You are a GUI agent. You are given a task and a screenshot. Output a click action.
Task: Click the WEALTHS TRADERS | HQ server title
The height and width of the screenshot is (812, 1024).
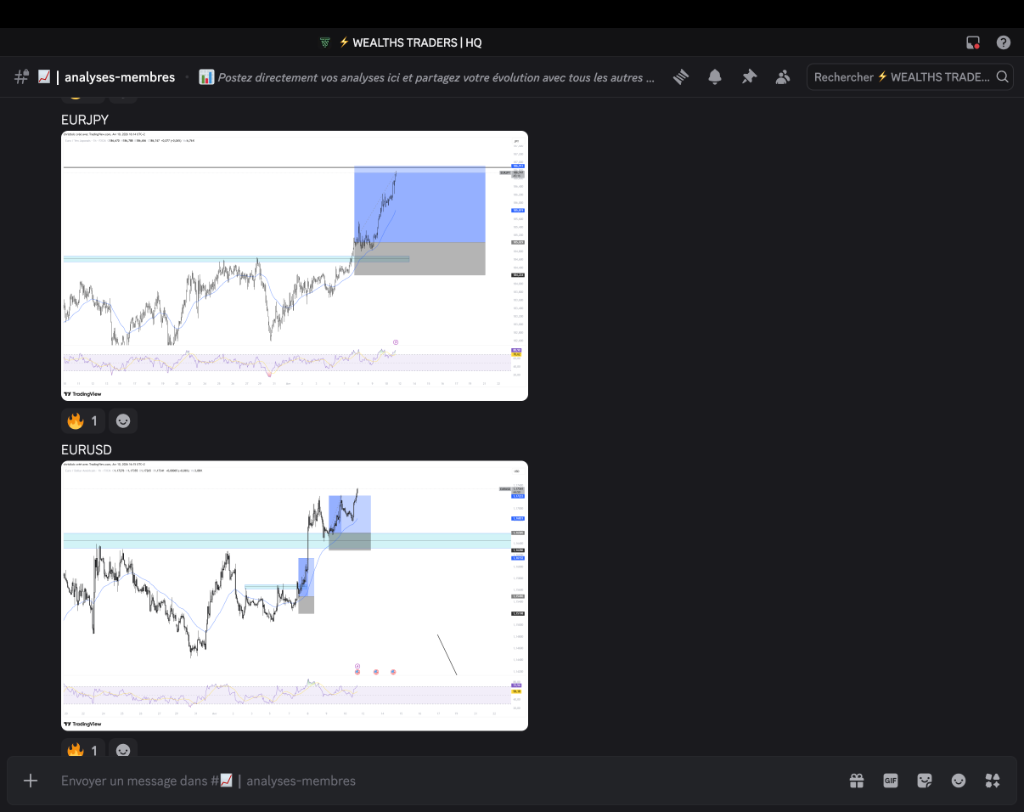pyautogui.click(x=417, y=42)
